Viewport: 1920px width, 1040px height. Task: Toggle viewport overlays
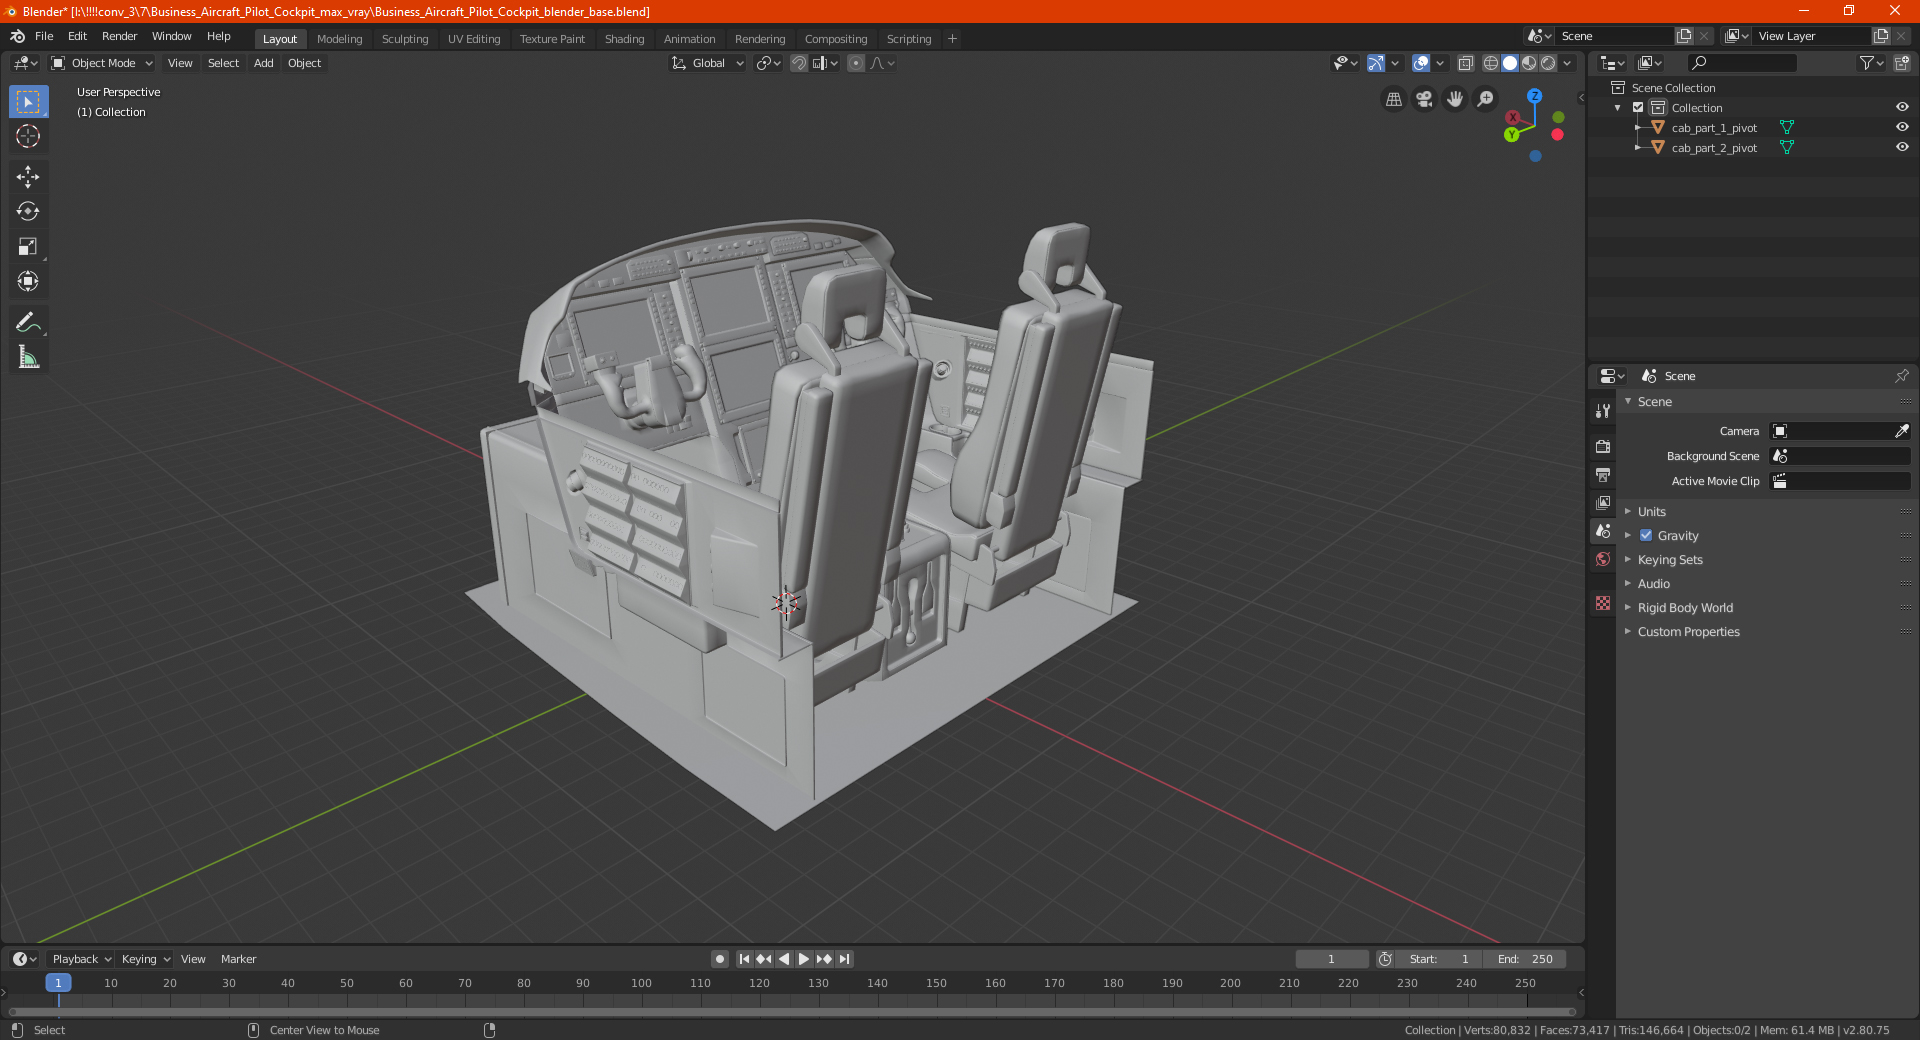pos(1421,63)
